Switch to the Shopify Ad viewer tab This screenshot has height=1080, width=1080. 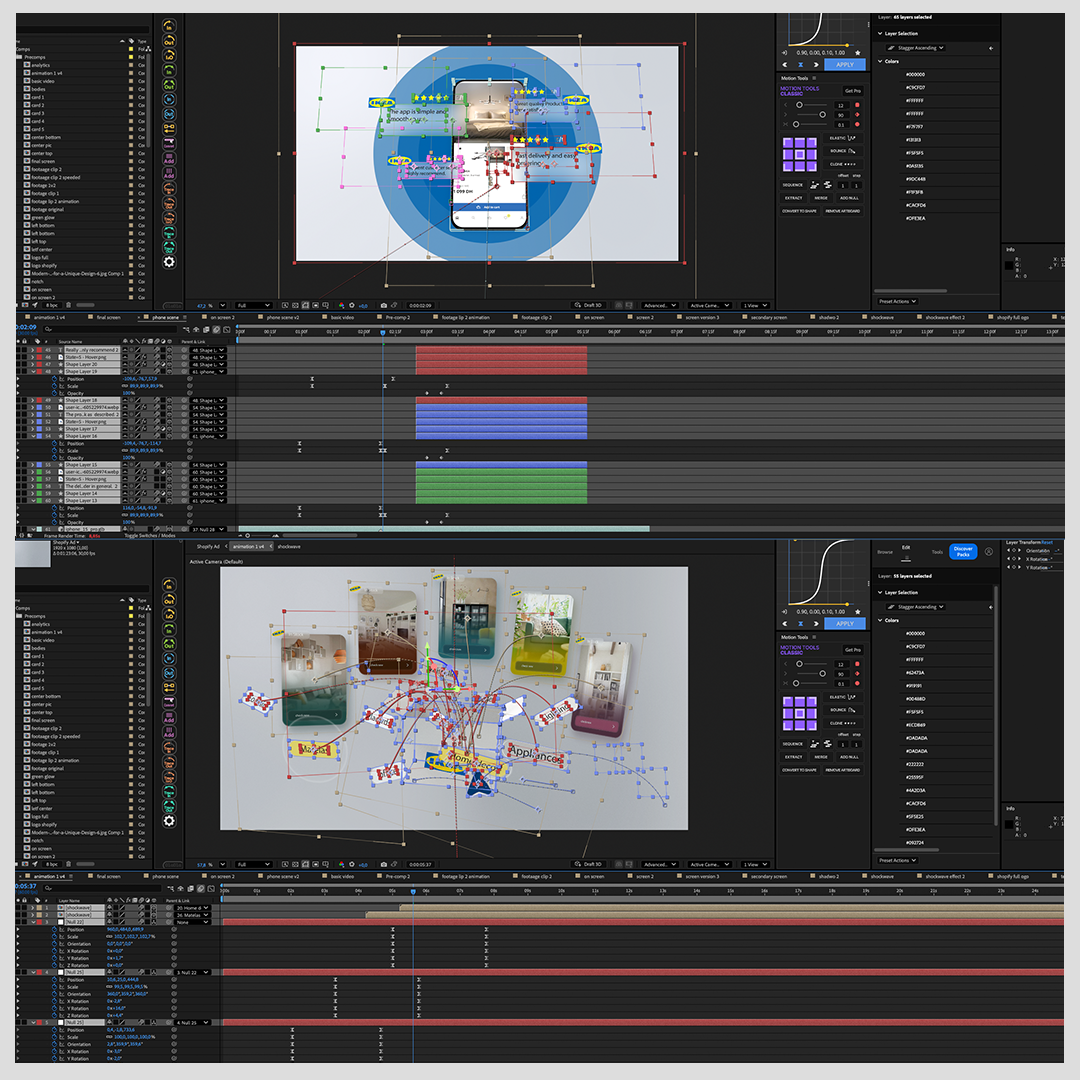point(207,547)
